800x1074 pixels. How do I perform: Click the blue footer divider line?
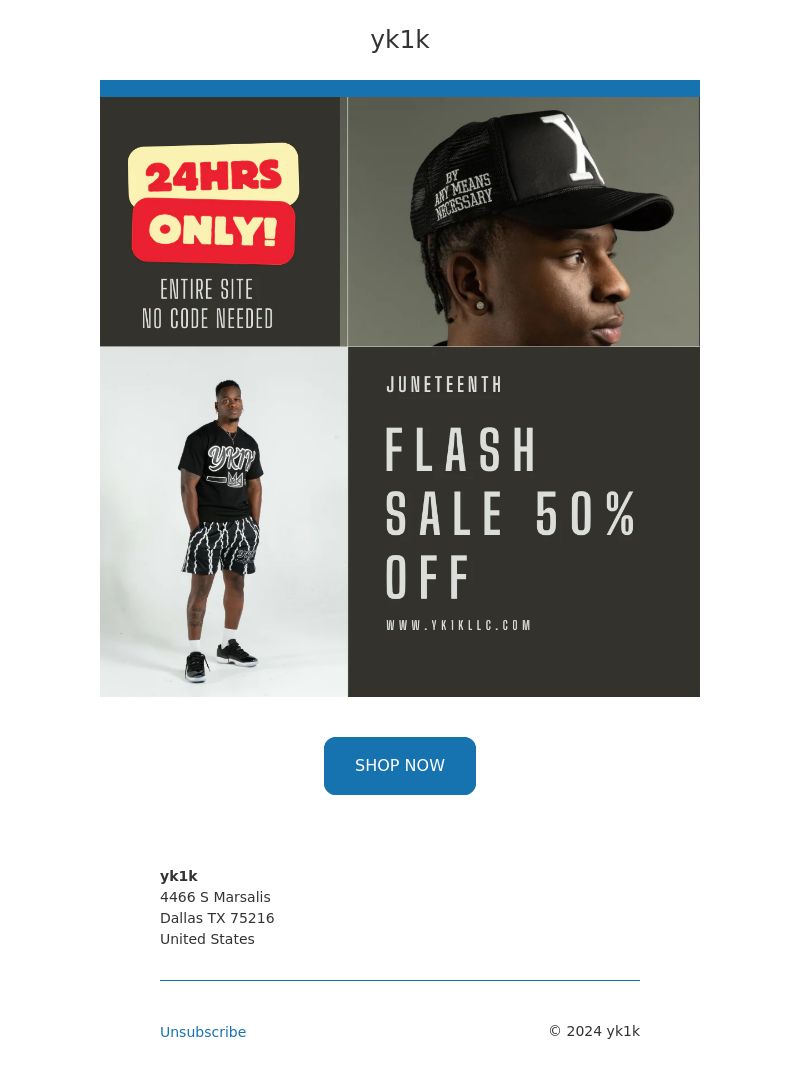click(x=400, y=981)
